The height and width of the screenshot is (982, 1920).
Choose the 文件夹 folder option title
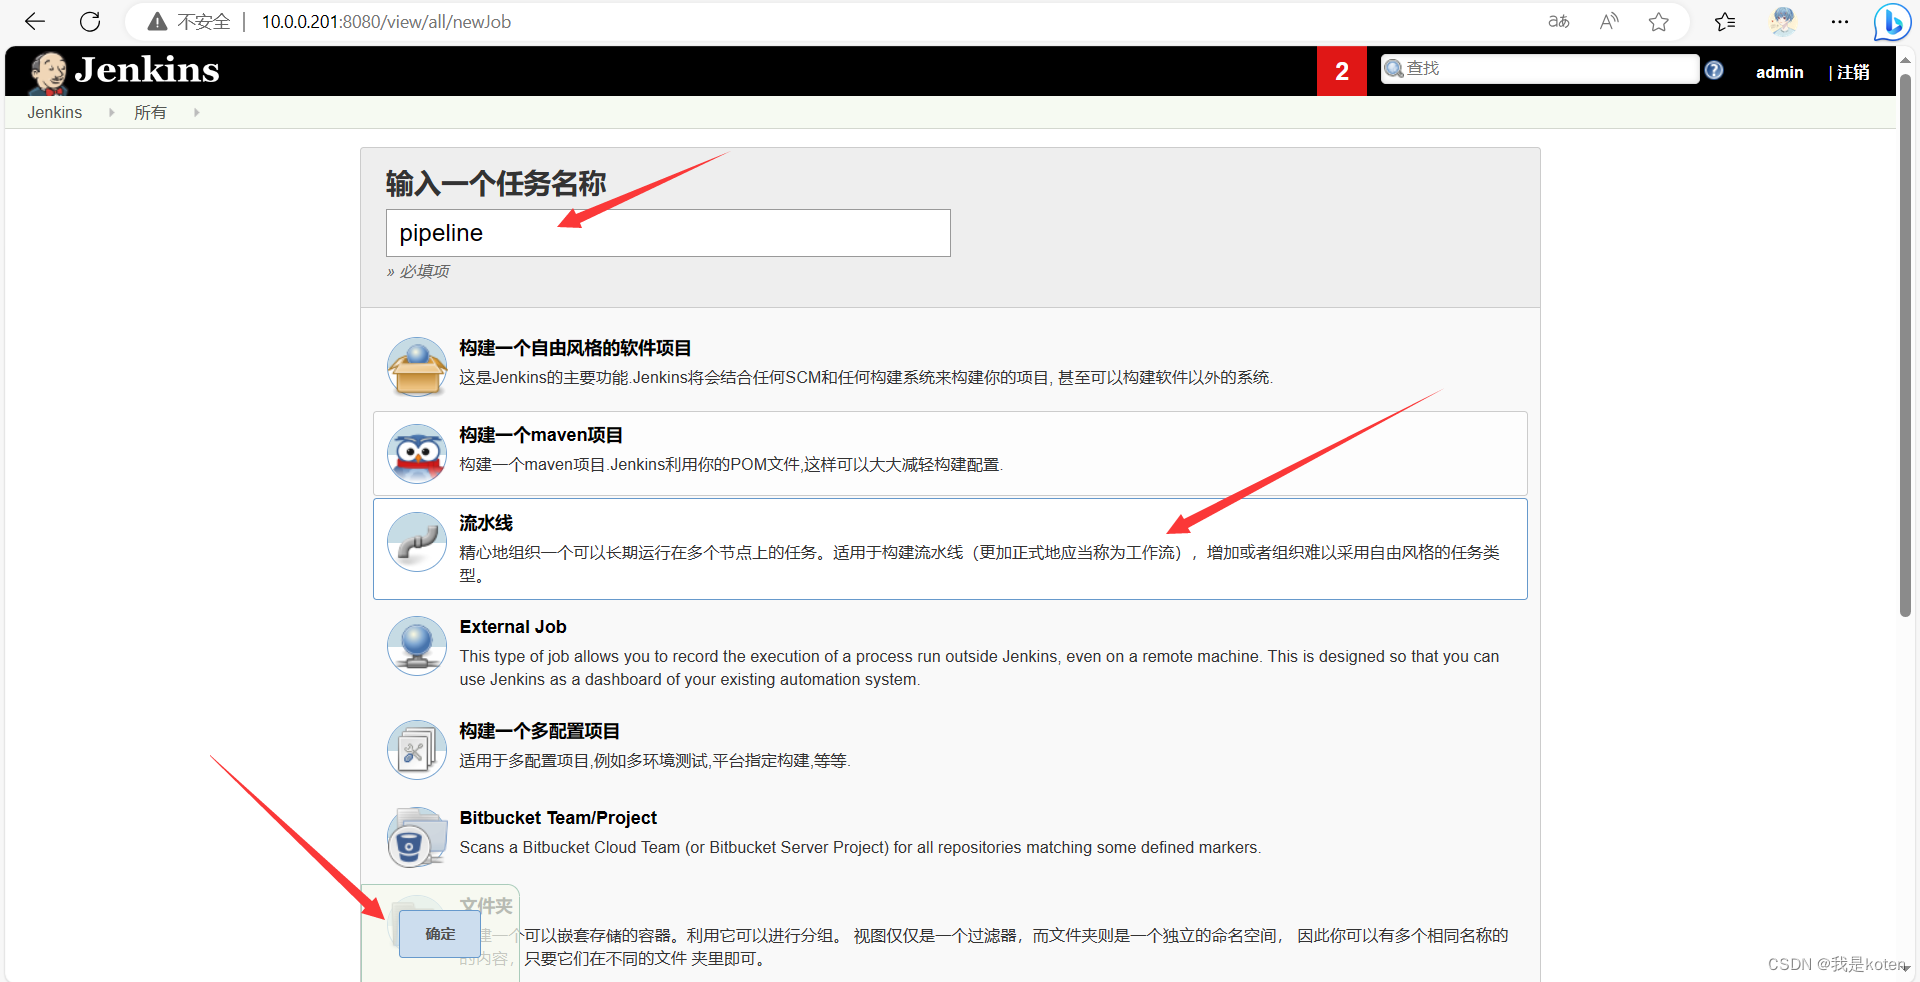pyautogui.click(x=486, y=906)
